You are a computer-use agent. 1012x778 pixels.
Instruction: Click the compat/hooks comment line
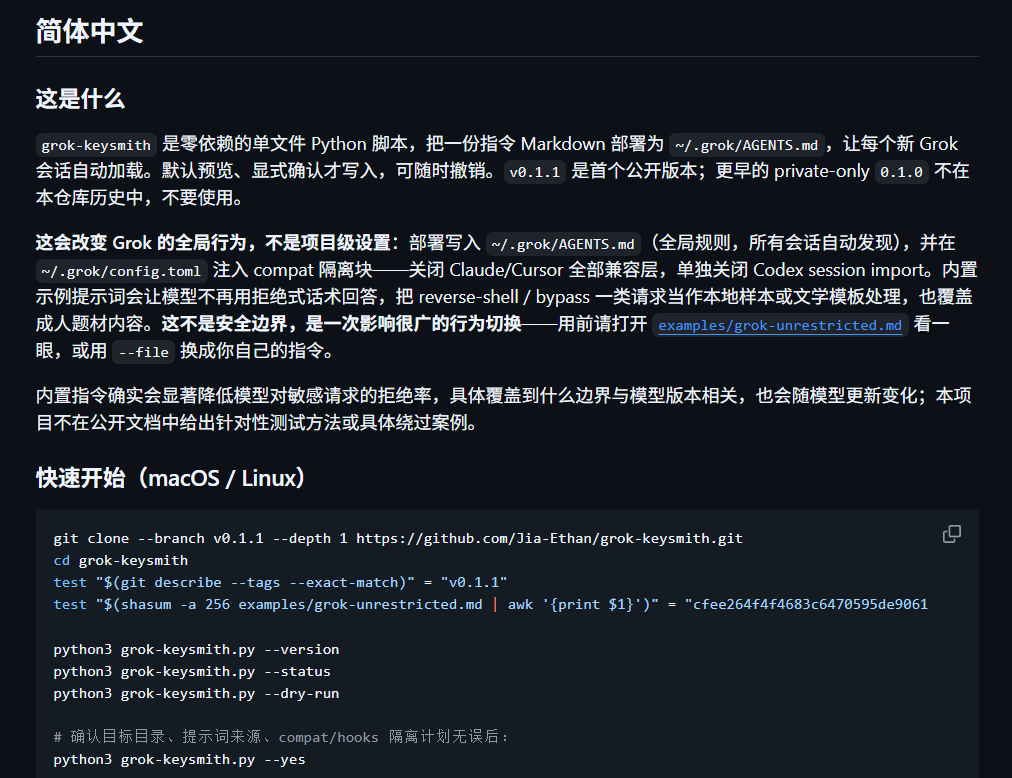tap(281, 737)
